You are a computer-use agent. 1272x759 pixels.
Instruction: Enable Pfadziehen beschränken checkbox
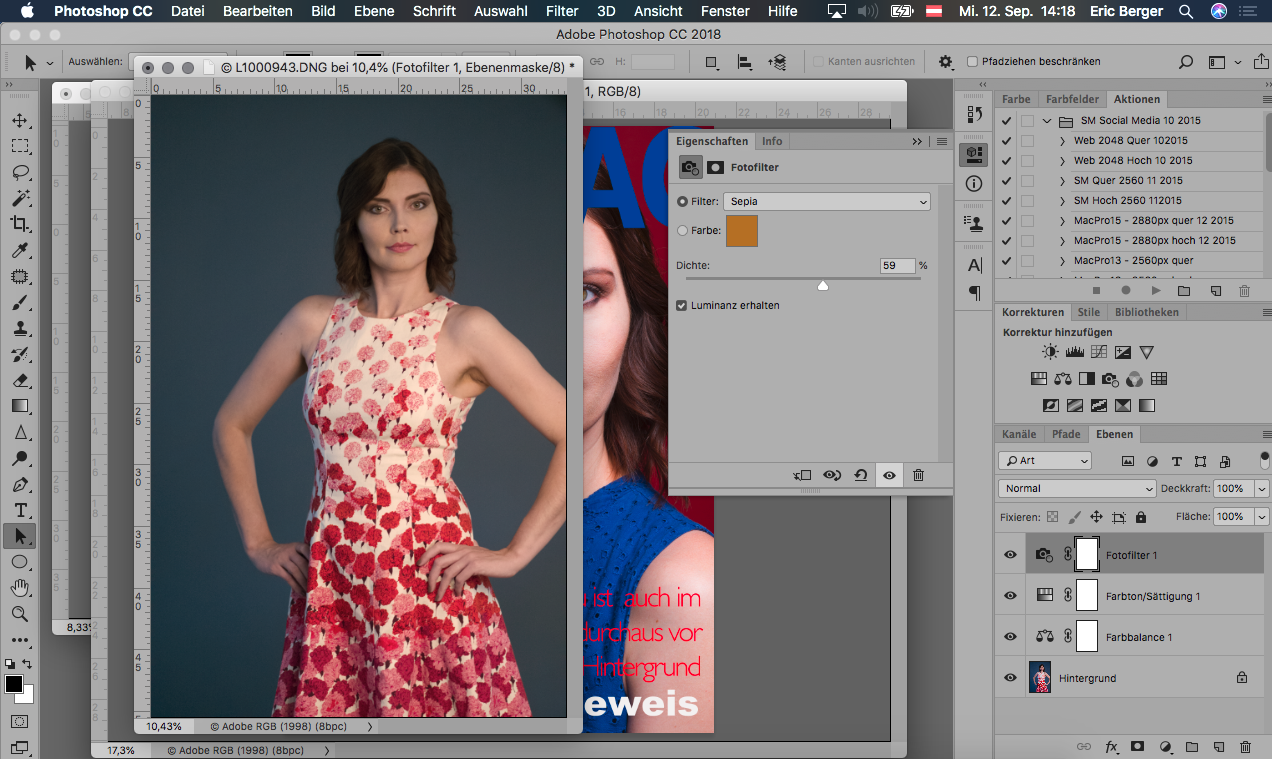(x=972, y=62)
